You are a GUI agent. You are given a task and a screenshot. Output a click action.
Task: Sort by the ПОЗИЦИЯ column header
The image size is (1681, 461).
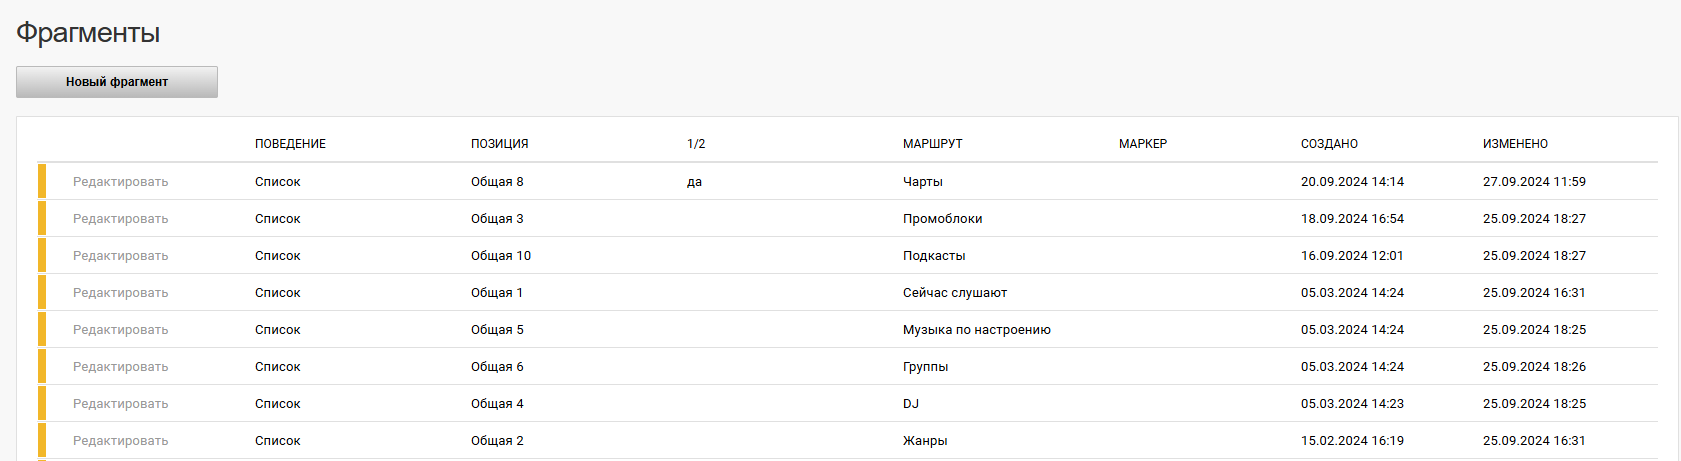point(499,144)
